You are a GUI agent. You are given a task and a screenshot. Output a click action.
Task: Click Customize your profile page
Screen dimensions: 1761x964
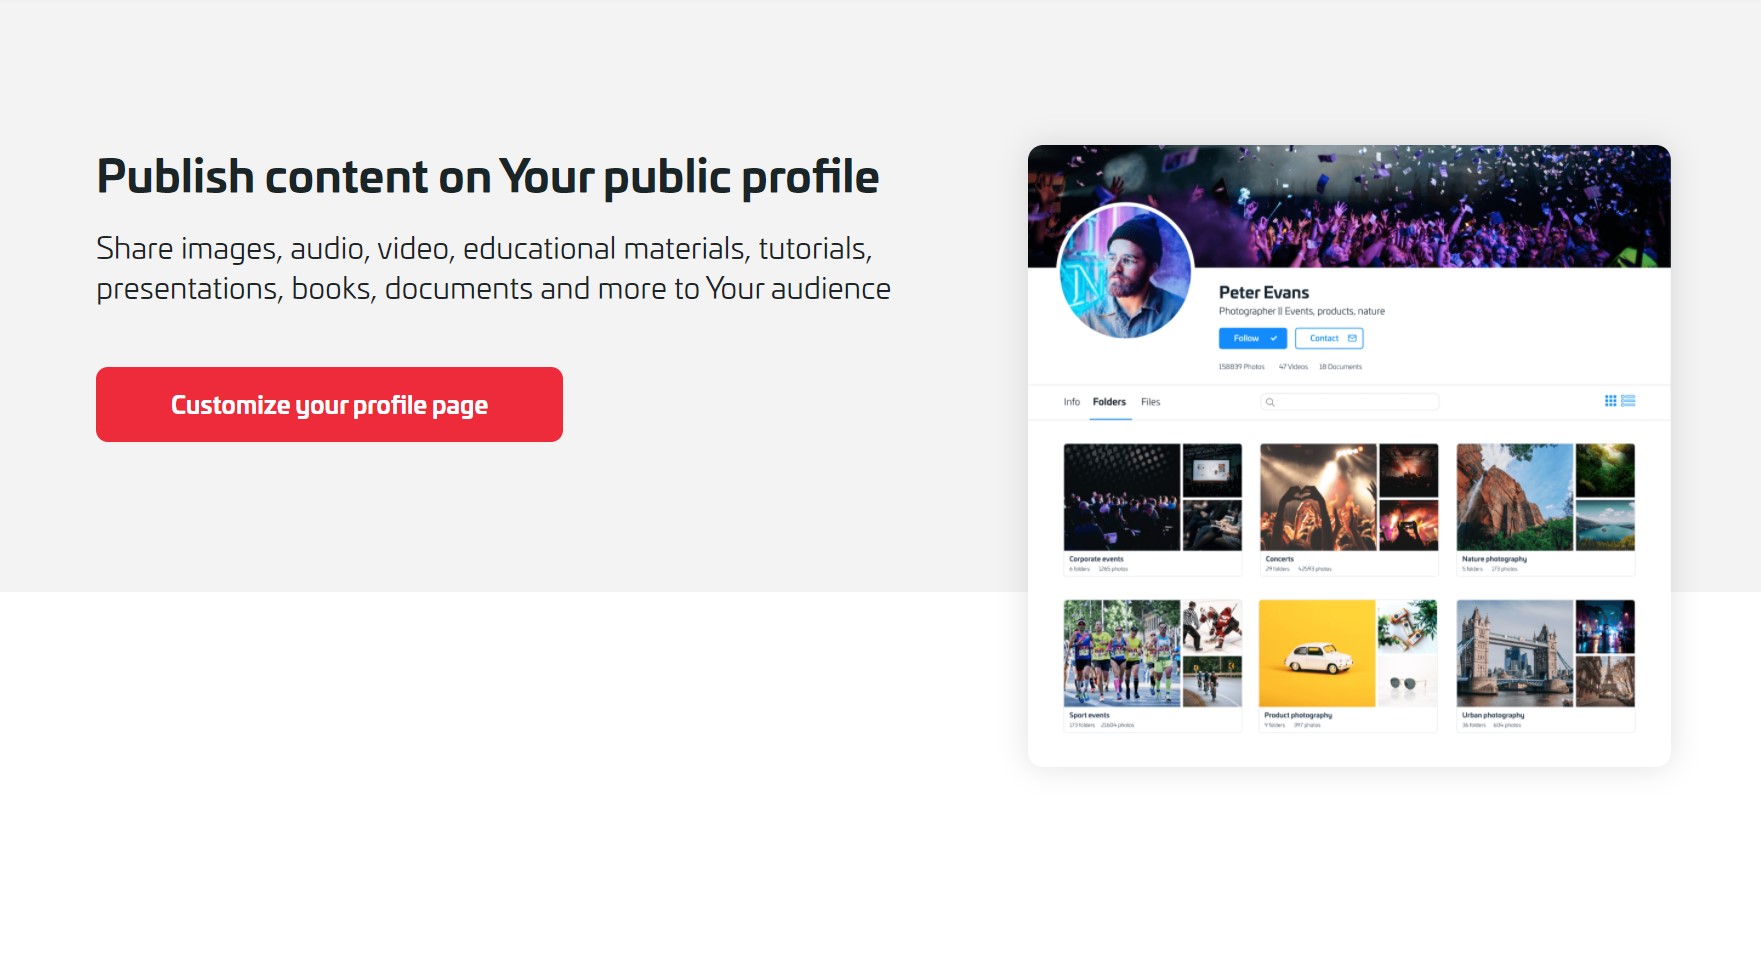[329, 404]
